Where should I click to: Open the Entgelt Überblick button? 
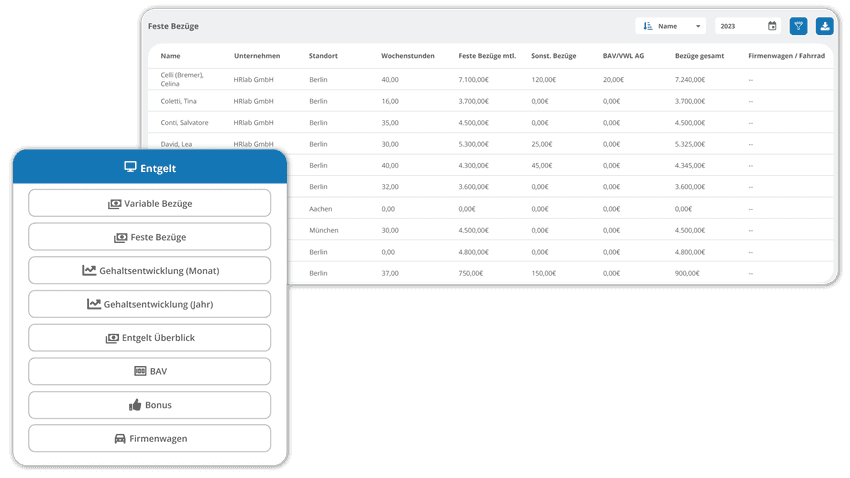pyautogui.click(x=150, y=338)
